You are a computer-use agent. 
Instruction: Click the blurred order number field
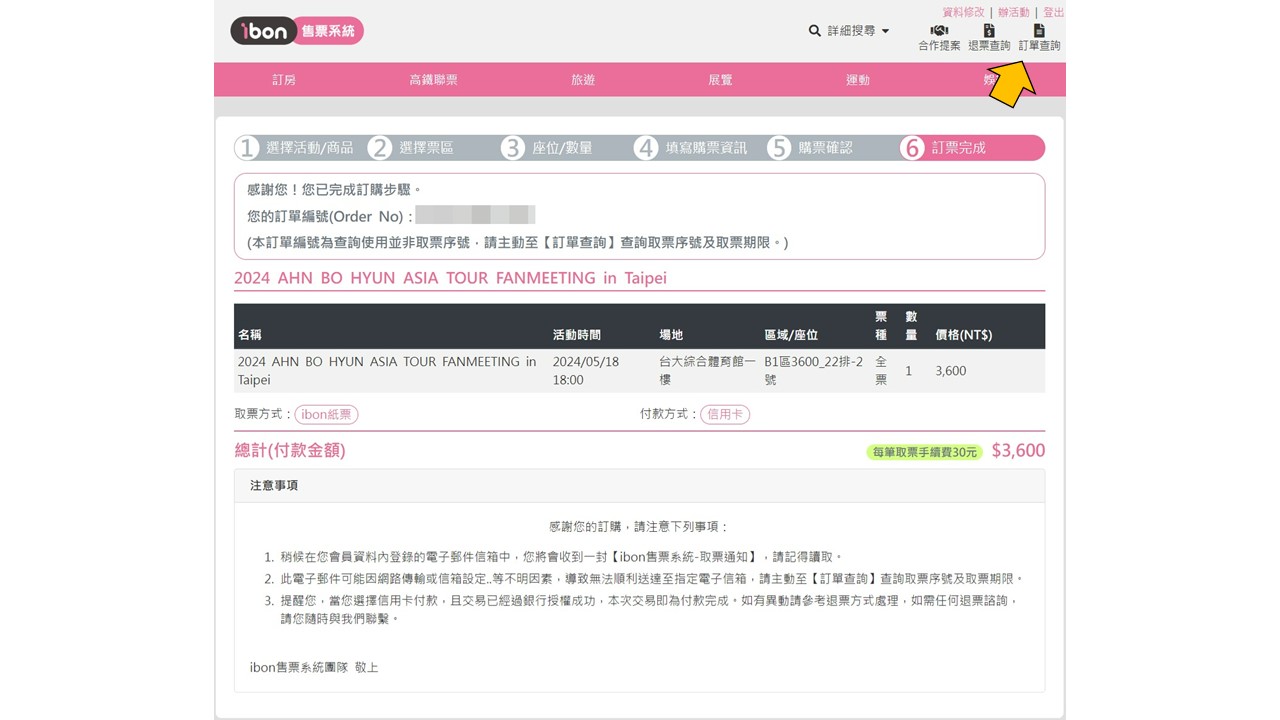(475, 215)
